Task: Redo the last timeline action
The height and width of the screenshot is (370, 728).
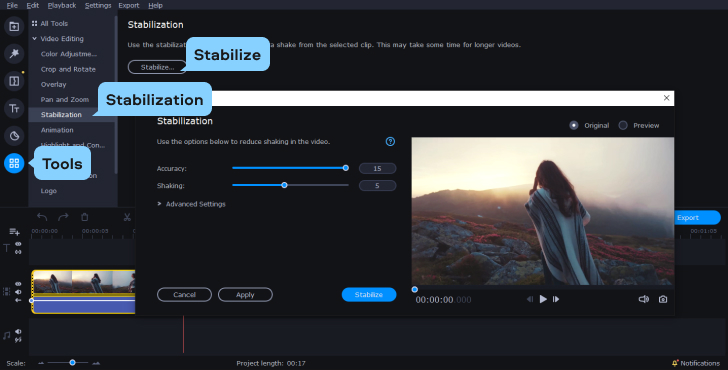Action: click(x=63, y=217)
